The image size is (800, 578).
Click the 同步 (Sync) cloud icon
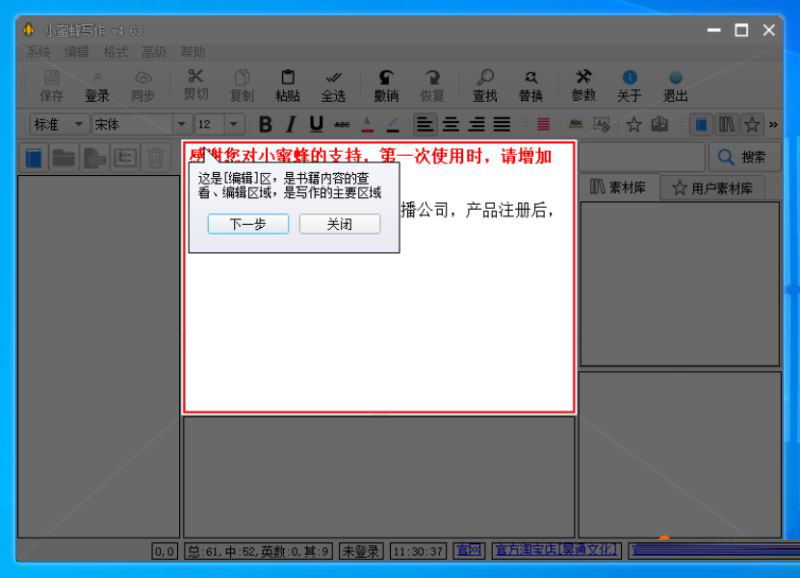pos(143,86)
